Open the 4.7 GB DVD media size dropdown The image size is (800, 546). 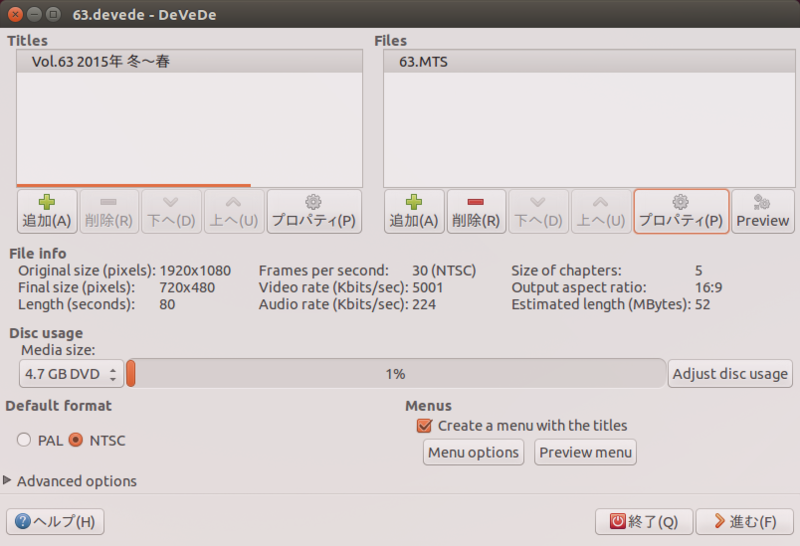coord(71,374)
